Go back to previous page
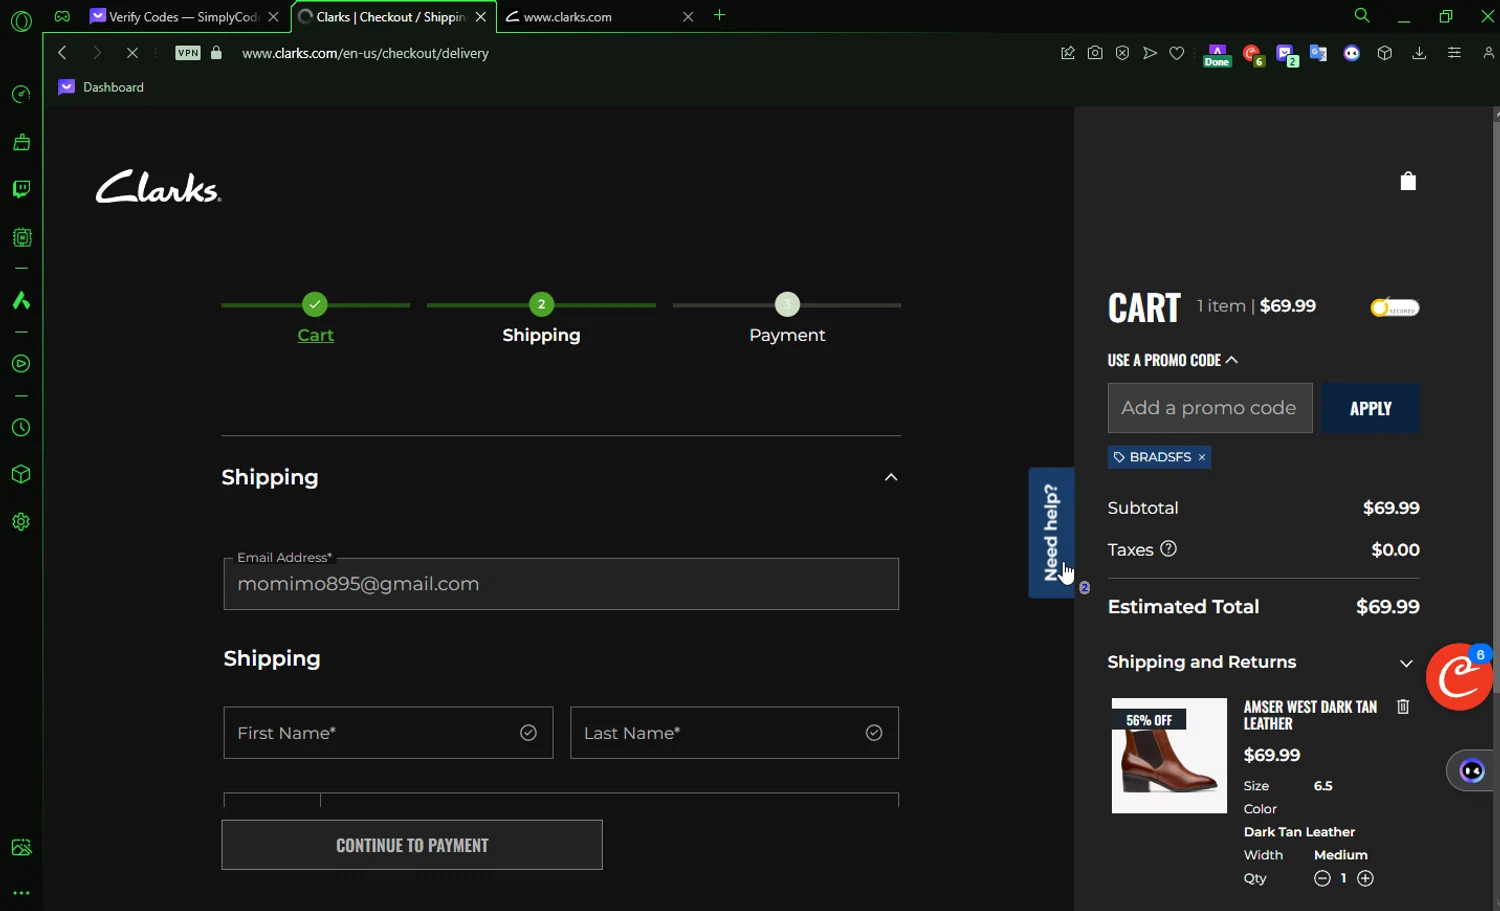 click(62, 53)
